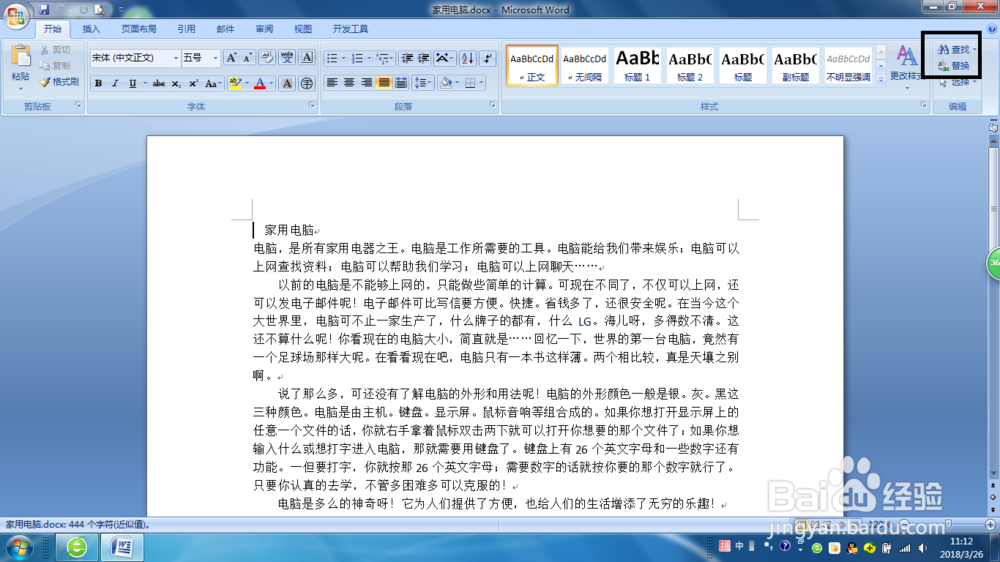The height and width of the screenshot is (562, 1000).
Task: Toggle Underline formatting
Action: pyautogui.click(x=133, y=84)
